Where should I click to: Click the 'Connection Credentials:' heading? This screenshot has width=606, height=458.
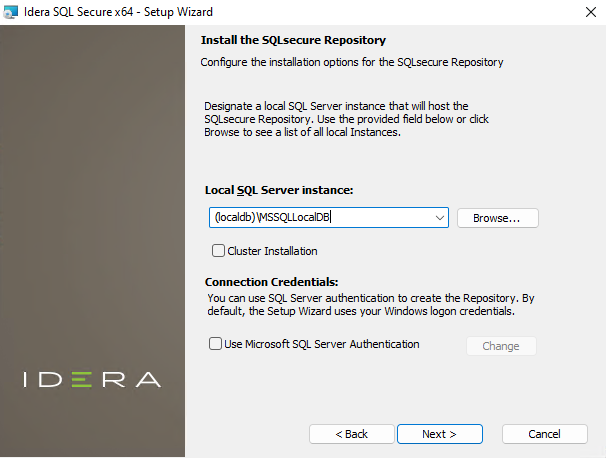pyautogui.click(x=272, y=283)
